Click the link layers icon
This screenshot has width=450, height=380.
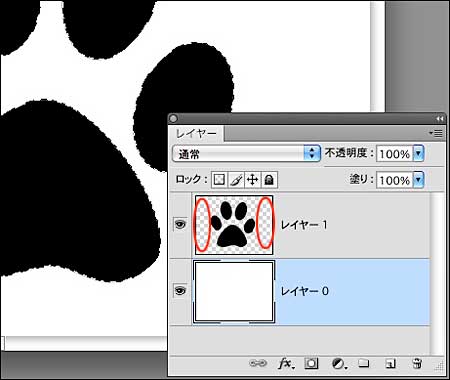click(x=258, y=363)
